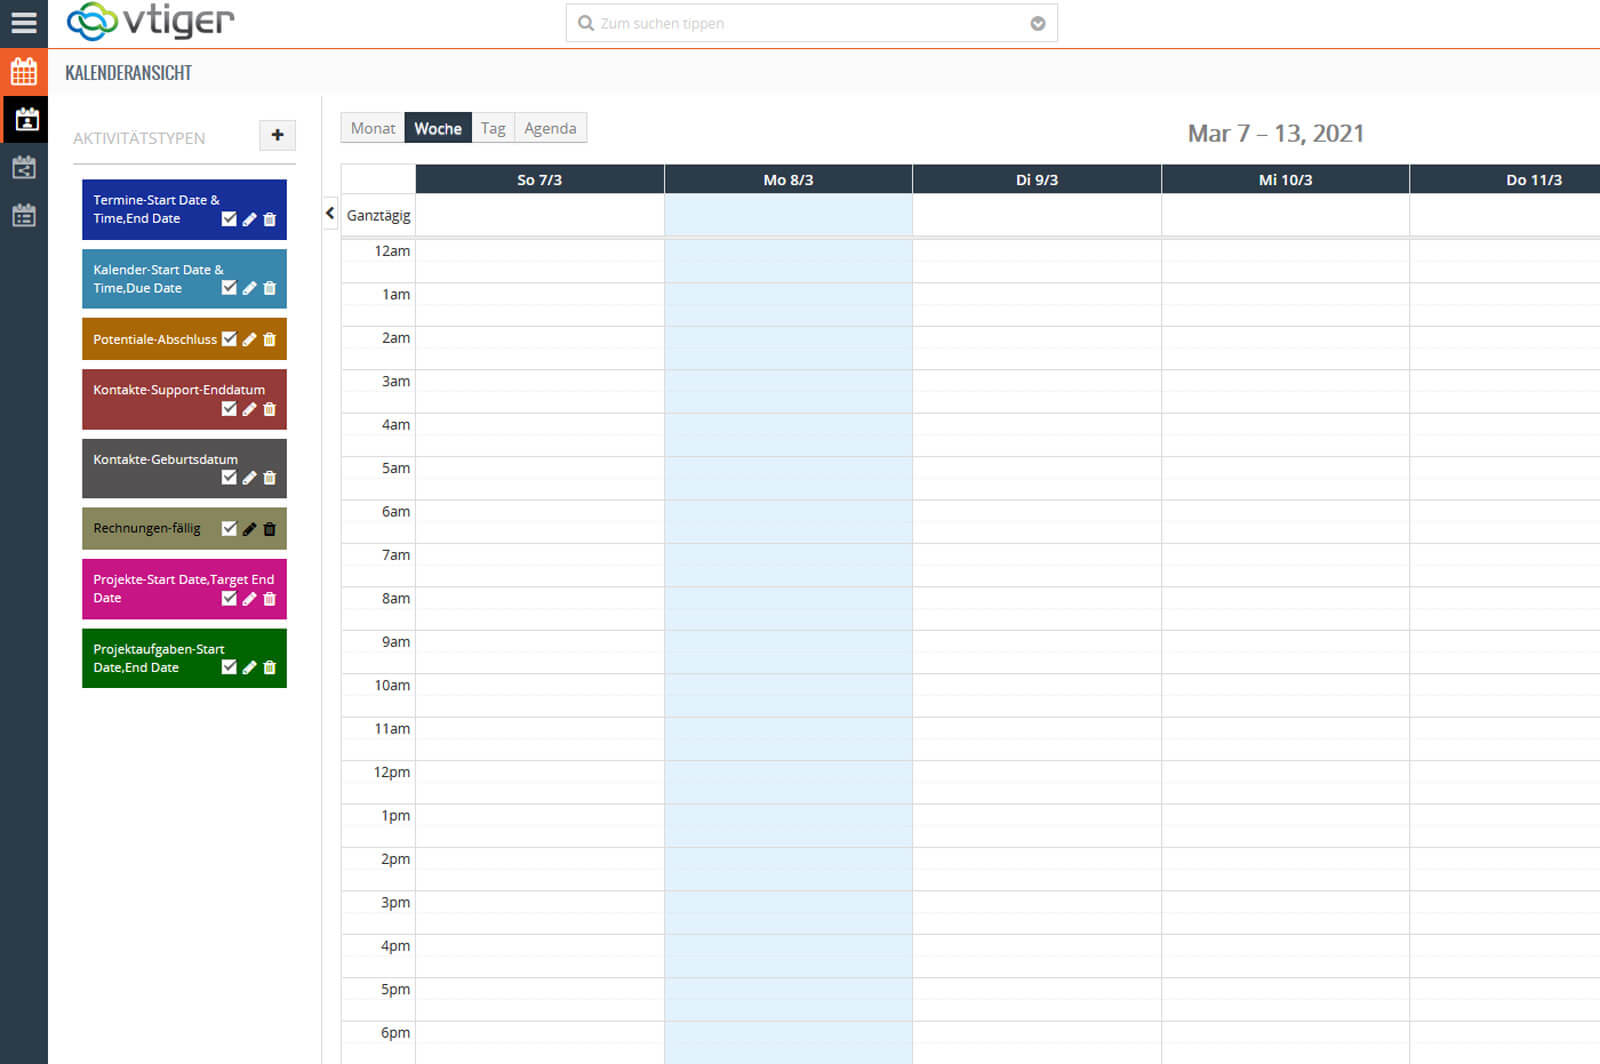Image resolution: width=1600 pixels, height=1064 pixels.
Task: Switch to Agenda view
Action: coord(550,128)
